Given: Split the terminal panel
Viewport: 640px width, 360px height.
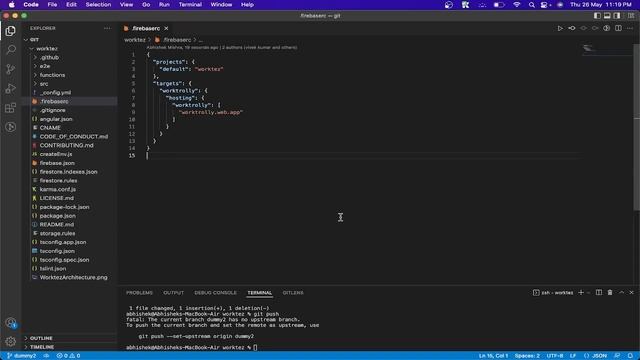Looking at the screenshot, I should pyautogui.click(x=599, y=293).
